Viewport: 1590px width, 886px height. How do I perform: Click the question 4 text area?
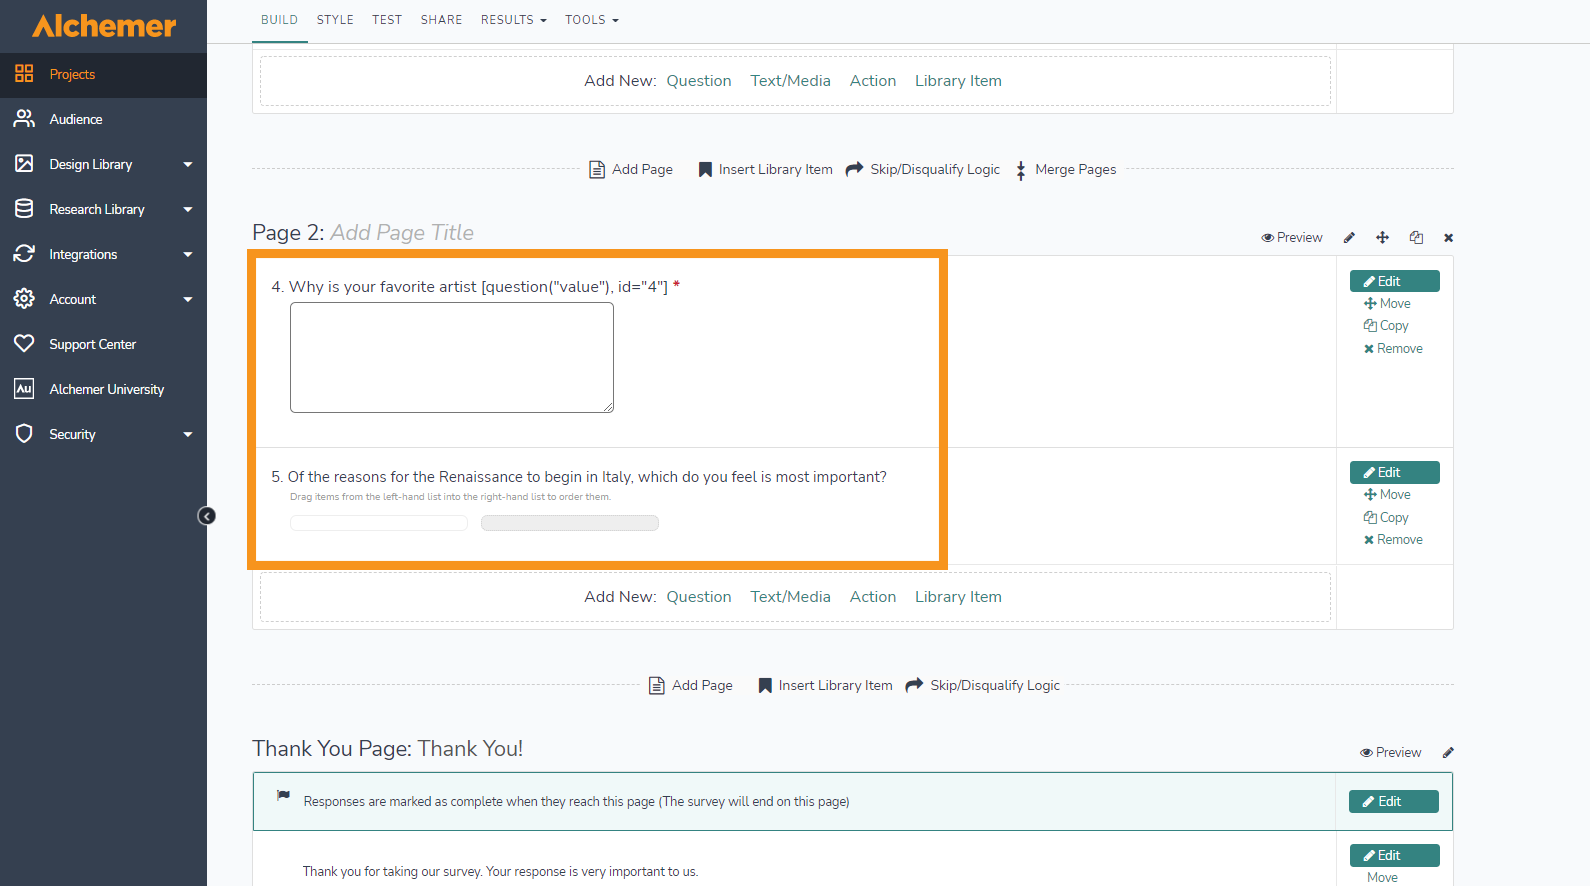(452, 357)
